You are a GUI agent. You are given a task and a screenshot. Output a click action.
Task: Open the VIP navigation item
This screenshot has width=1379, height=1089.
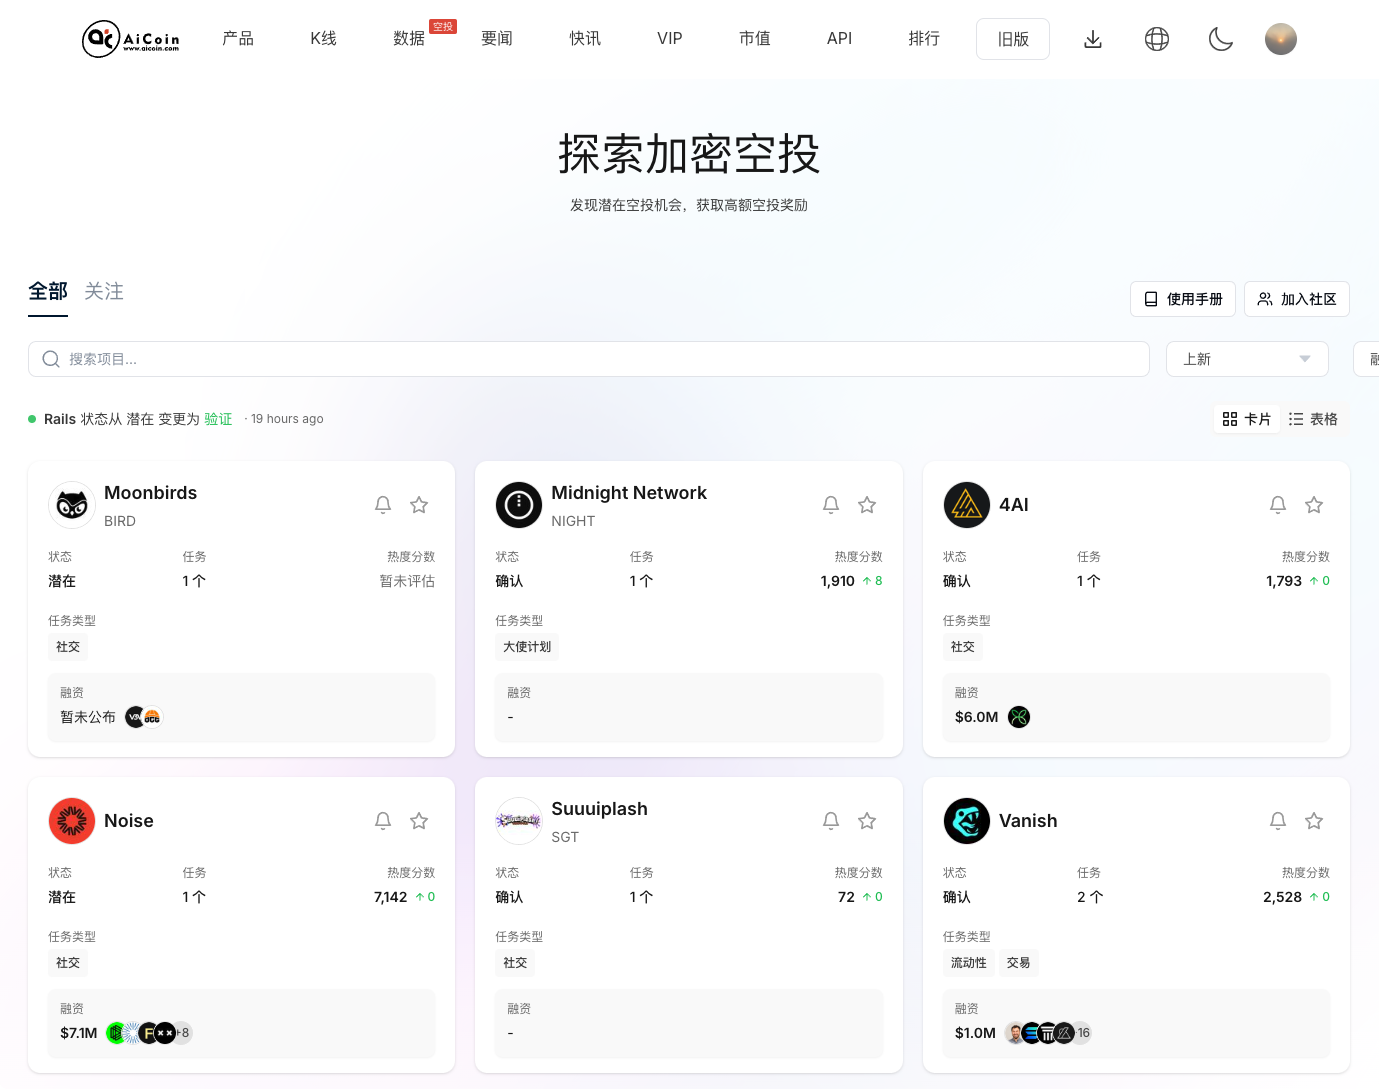point(669,39)
